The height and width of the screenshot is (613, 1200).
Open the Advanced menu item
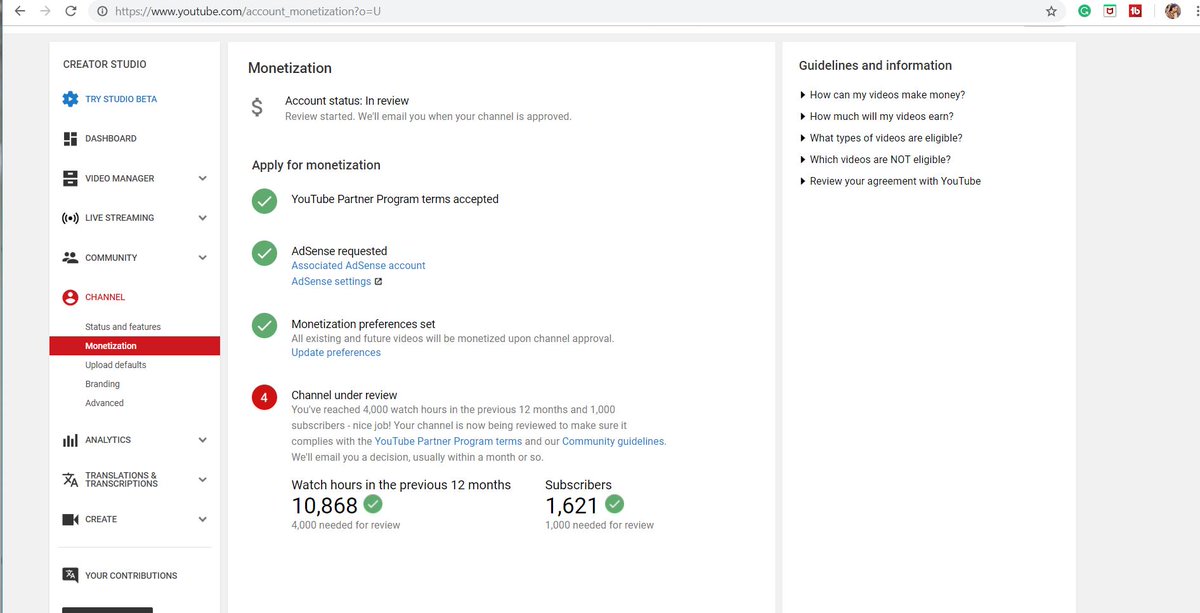pyautogui.click(x=104, y=403)
